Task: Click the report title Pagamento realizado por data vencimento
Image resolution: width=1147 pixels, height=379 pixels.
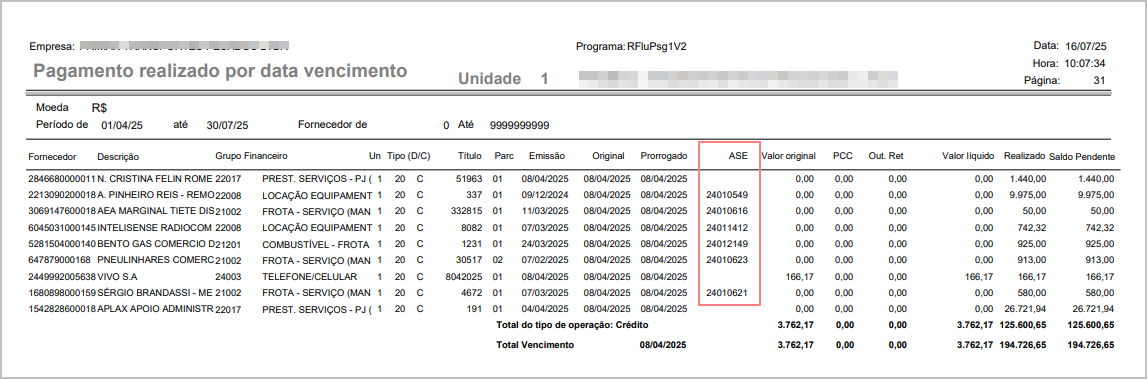Action: pyautogui.click(x=220, y=71)
